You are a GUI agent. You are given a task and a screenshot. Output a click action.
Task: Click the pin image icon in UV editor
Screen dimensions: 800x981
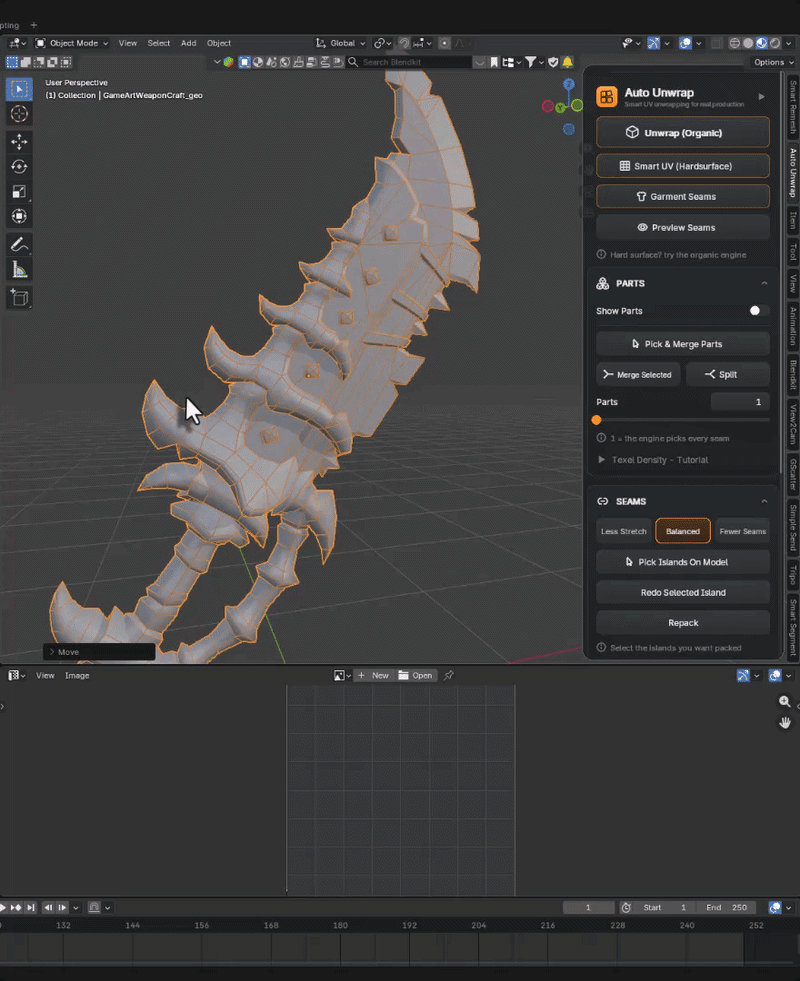[x=448, y=676]
